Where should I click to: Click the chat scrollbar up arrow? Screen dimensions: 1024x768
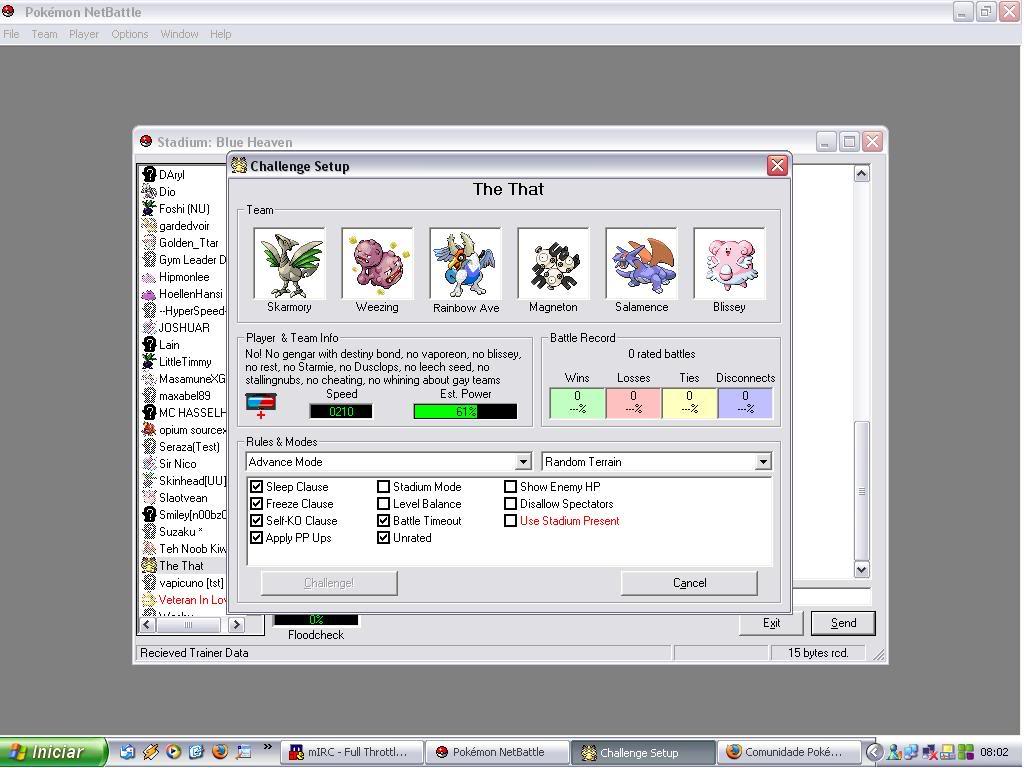[861, 174]
